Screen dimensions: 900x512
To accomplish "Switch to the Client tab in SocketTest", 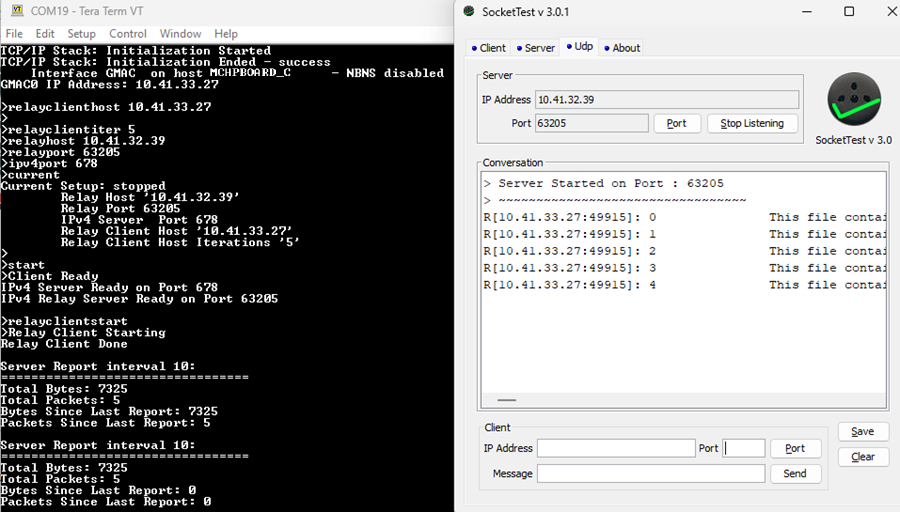I will point(488,48).
